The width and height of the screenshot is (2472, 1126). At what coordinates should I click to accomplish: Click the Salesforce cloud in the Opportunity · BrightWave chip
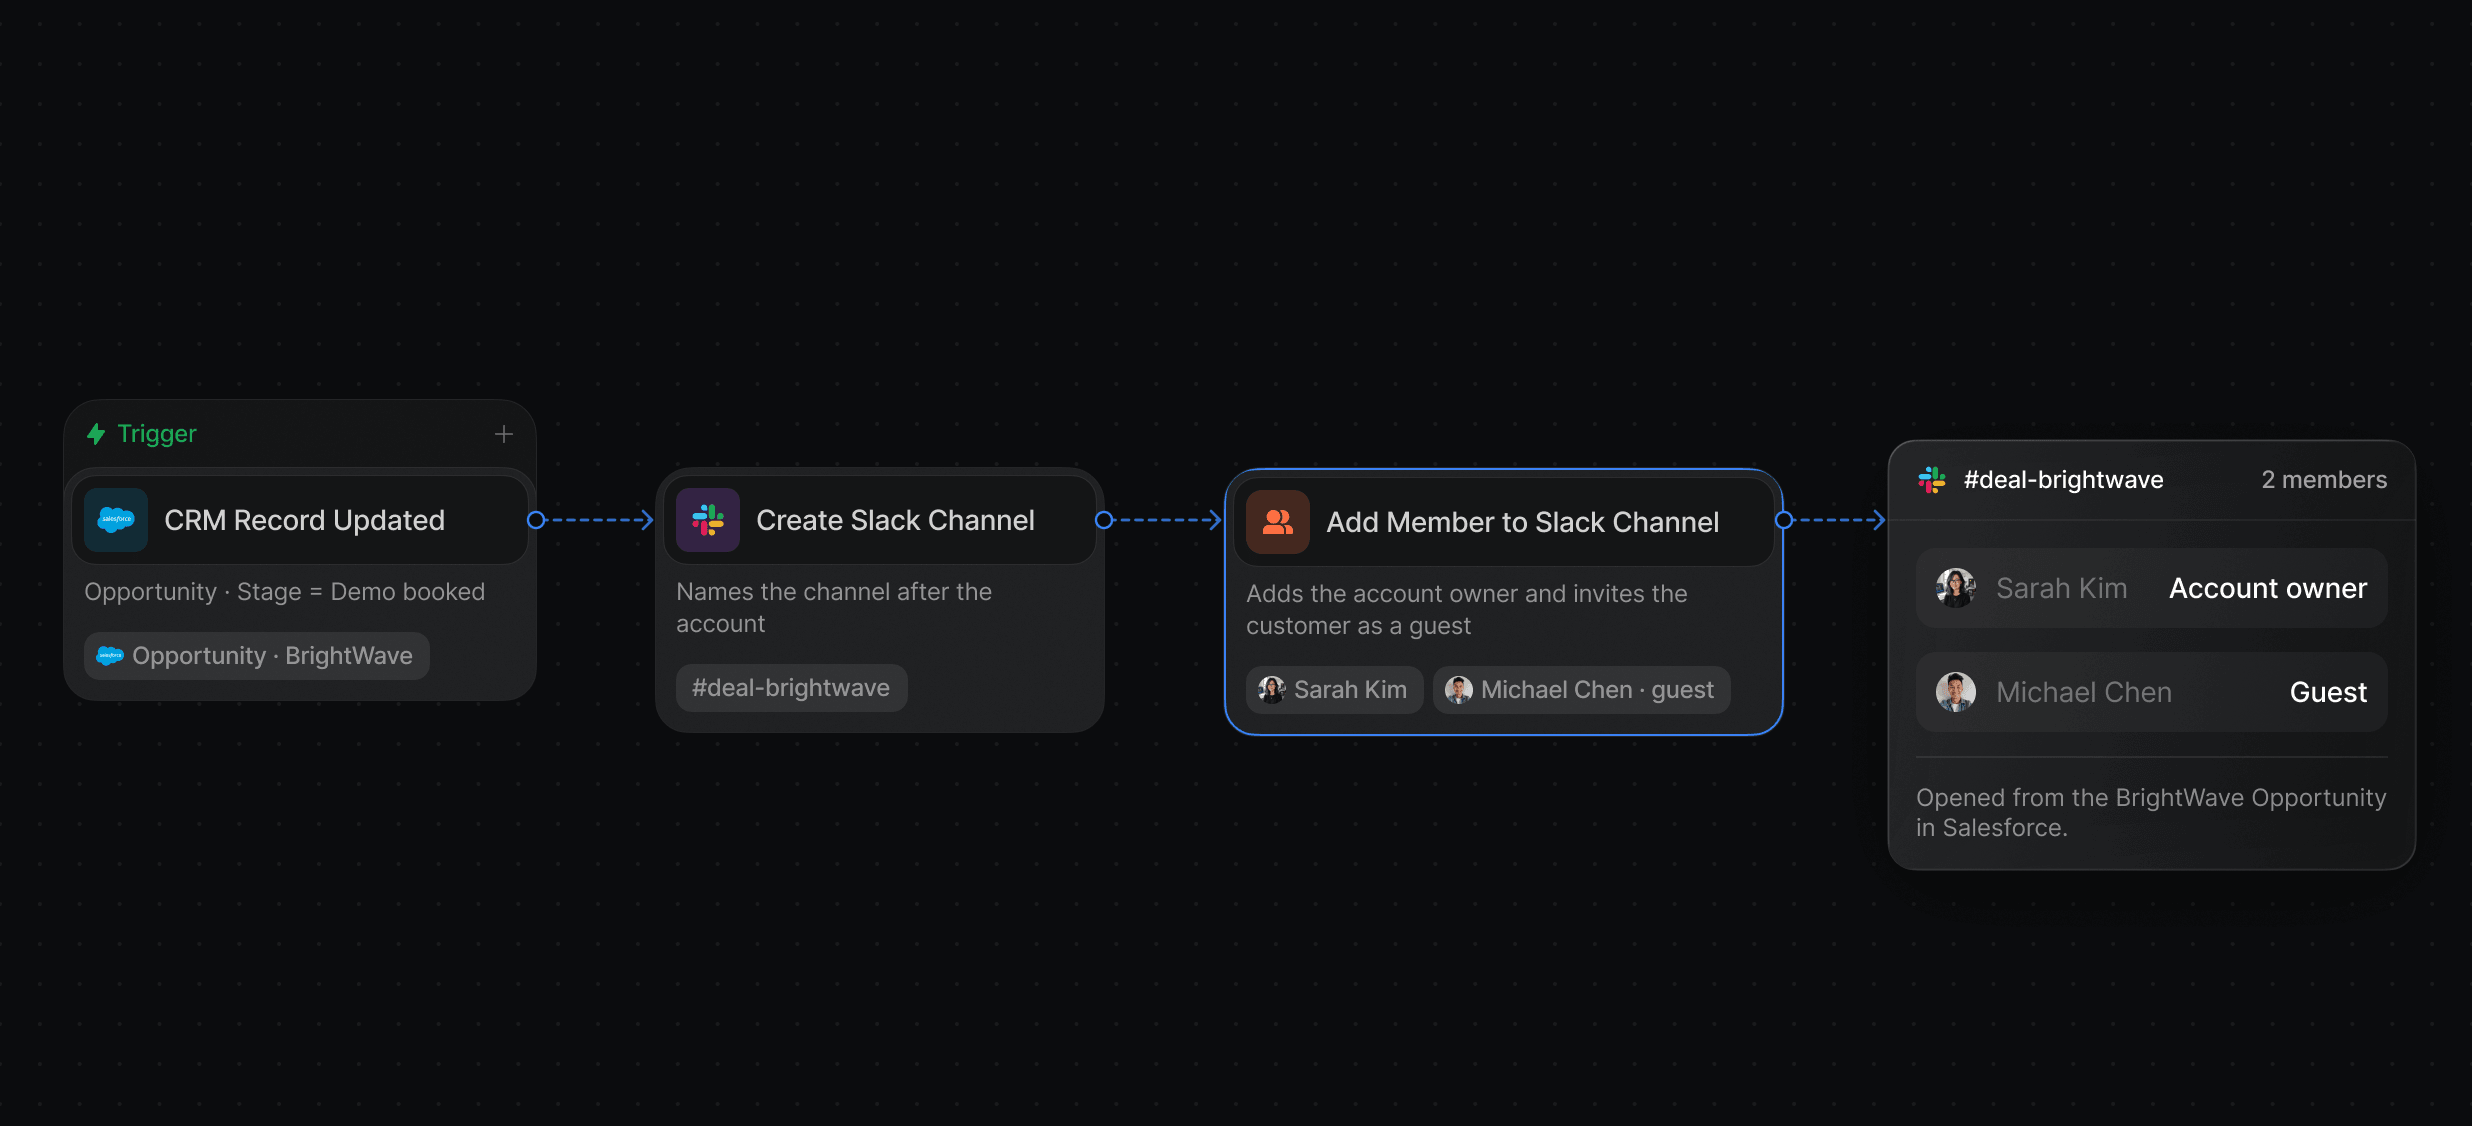coord(109,656)
